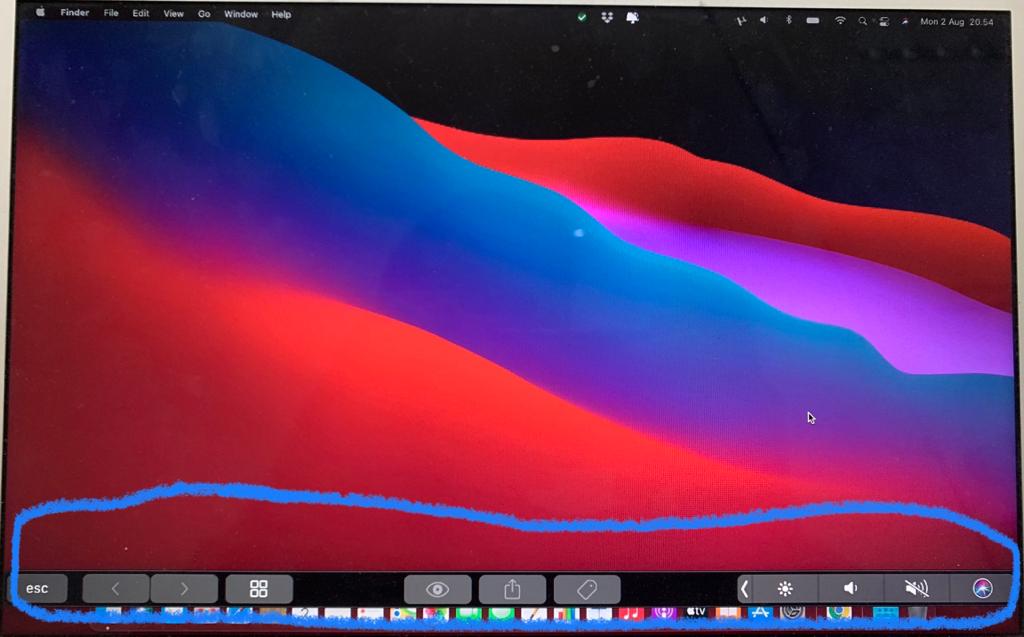Viewport: 1024px width, 637px height.
Task: Open the Help menu
Action: pyautogui.click(x=281, y=14)
